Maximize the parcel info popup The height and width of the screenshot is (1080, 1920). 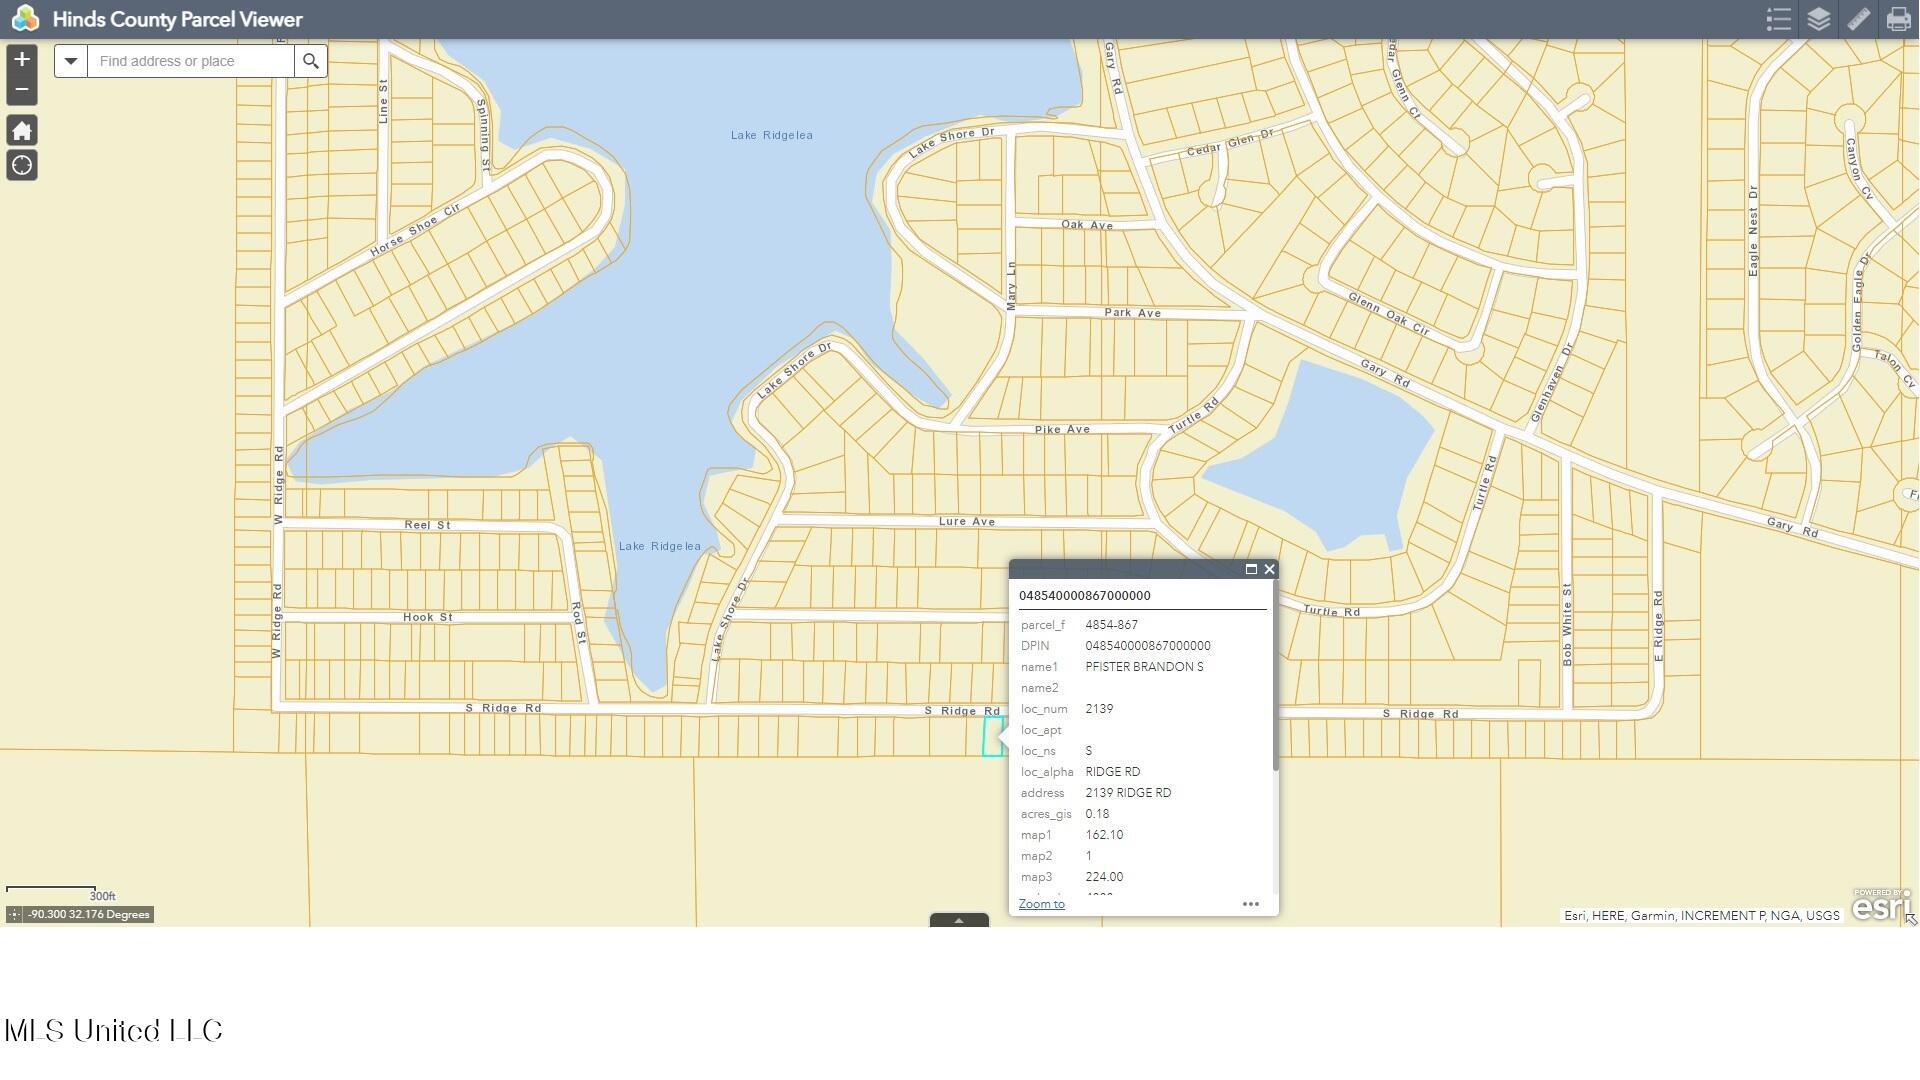point(1251,570)
